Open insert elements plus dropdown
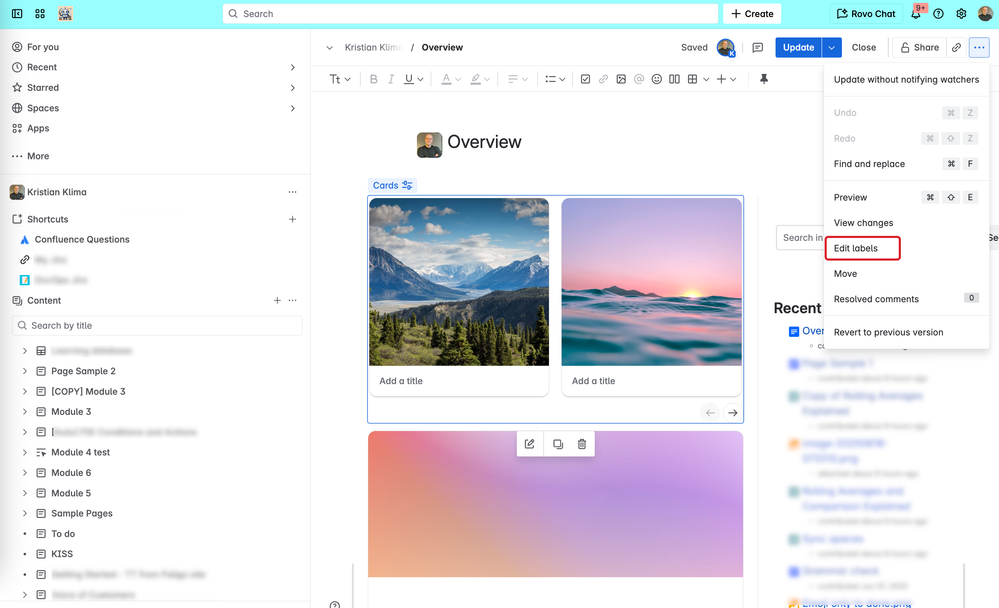Image resolution: width=999 pixels, height=608 pixels. point(726,79)
